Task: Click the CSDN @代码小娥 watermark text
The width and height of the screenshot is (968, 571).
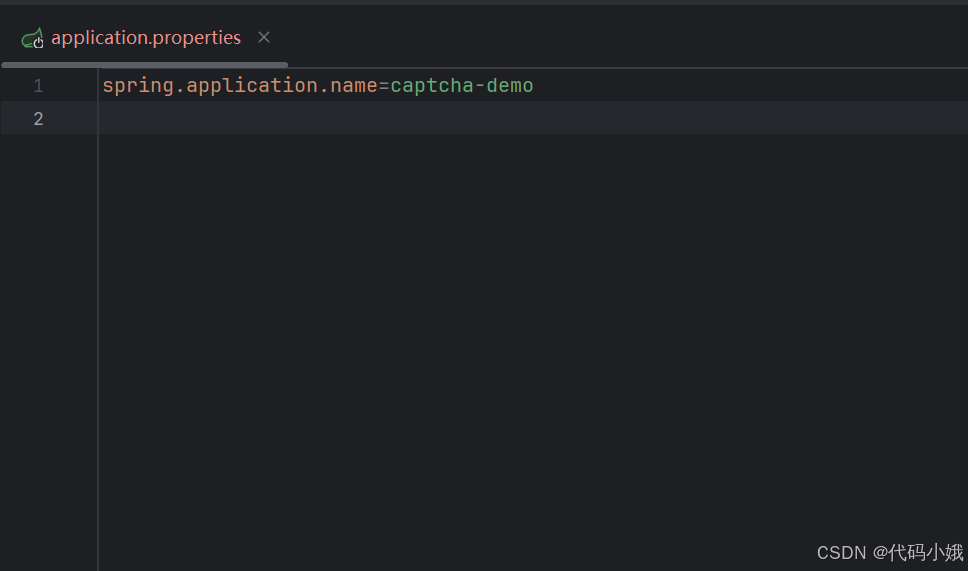Action: (x=890, y=552)
